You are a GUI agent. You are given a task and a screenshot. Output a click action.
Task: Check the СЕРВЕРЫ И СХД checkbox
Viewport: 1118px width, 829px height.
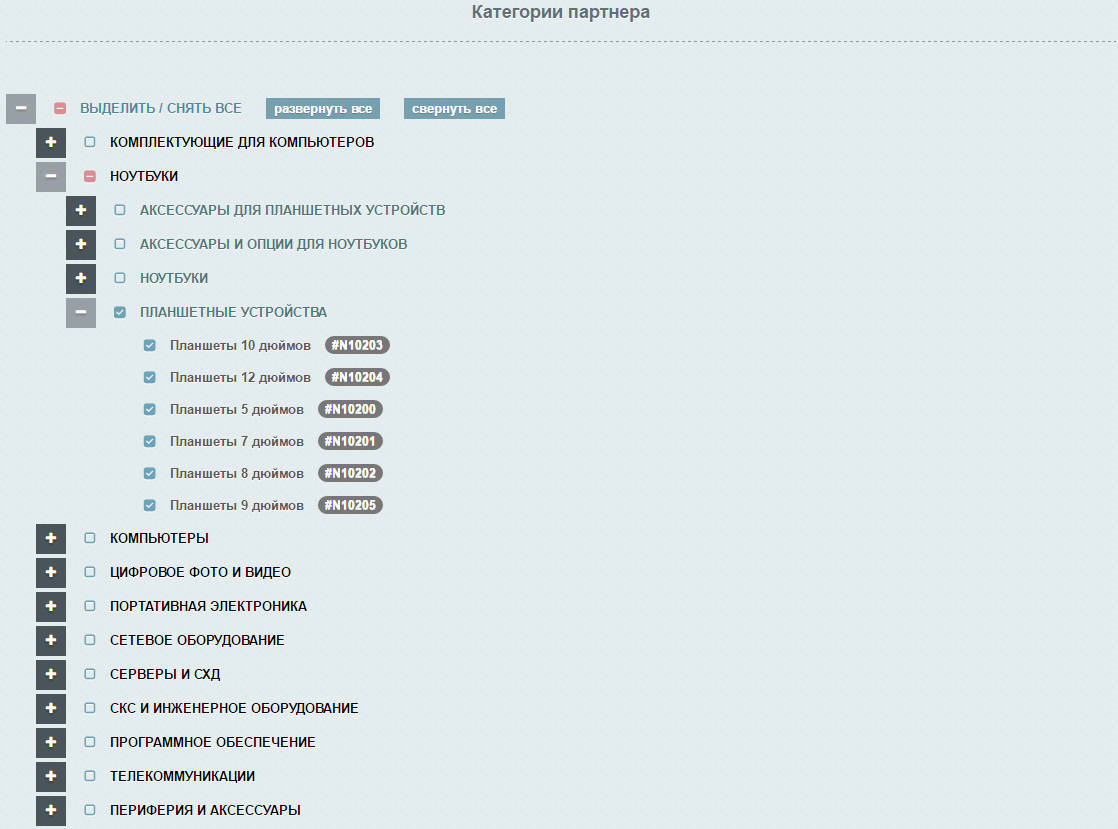(90, 674)
